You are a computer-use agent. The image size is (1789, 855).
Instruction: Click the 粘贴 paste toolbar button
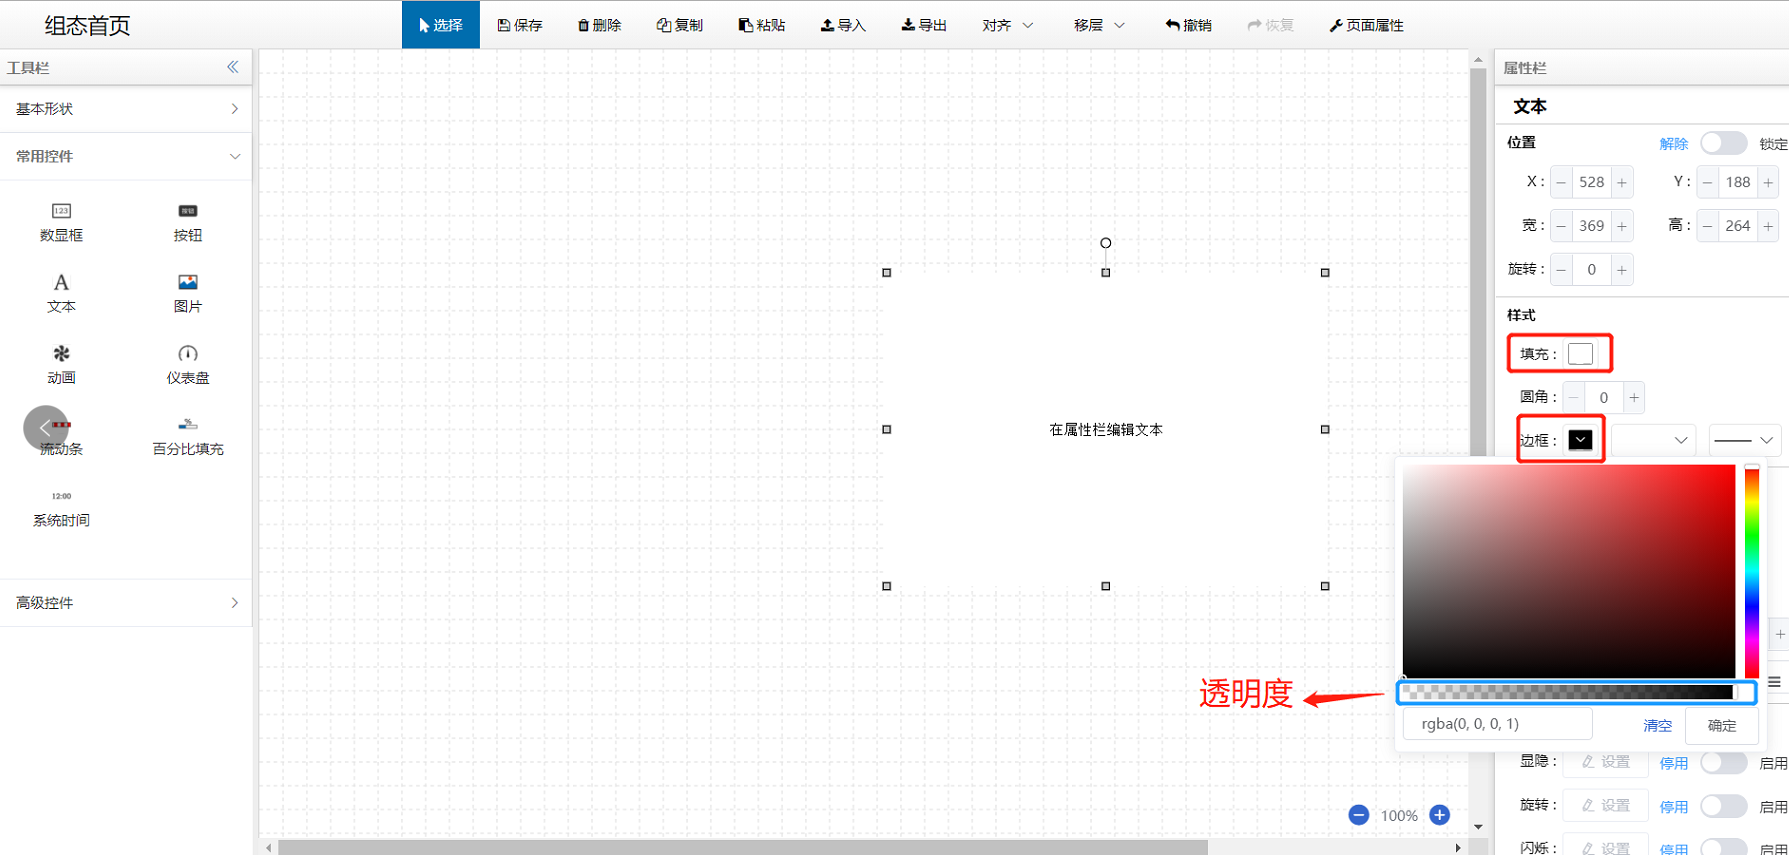(x=762, y=25)
